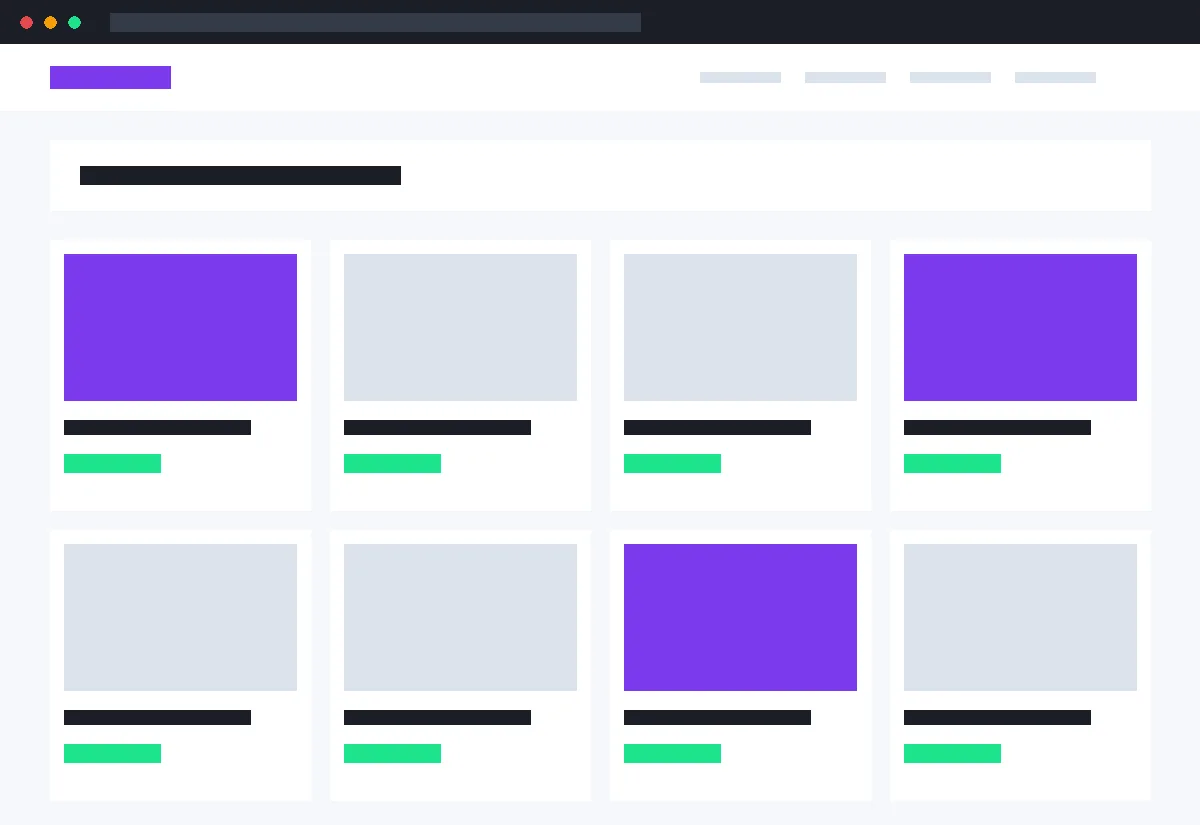Open the gray thumbnail of the top-row third card
The image size is (1200, 825).
pos(740,327)
